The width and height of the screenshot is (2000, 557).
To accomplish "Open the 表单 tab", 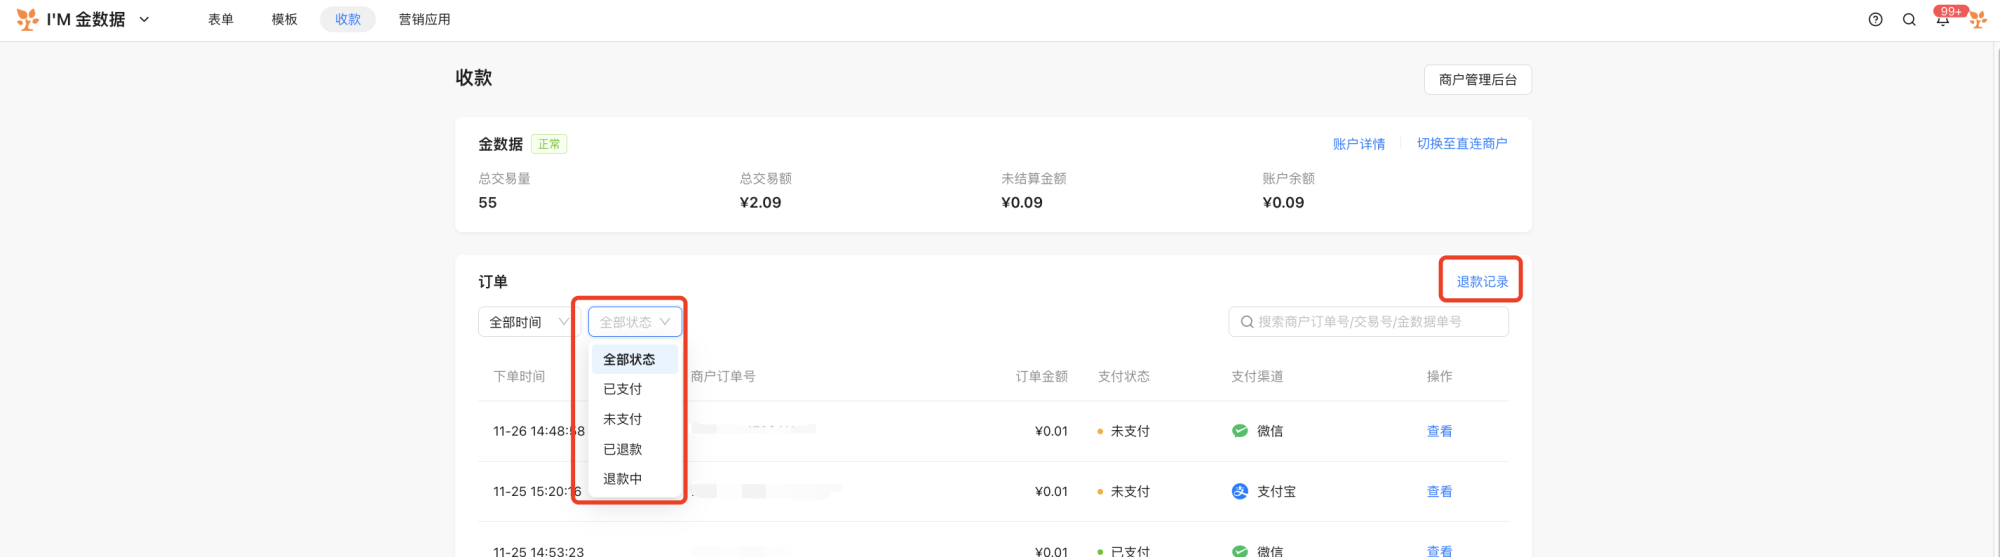I will point(221,19).
